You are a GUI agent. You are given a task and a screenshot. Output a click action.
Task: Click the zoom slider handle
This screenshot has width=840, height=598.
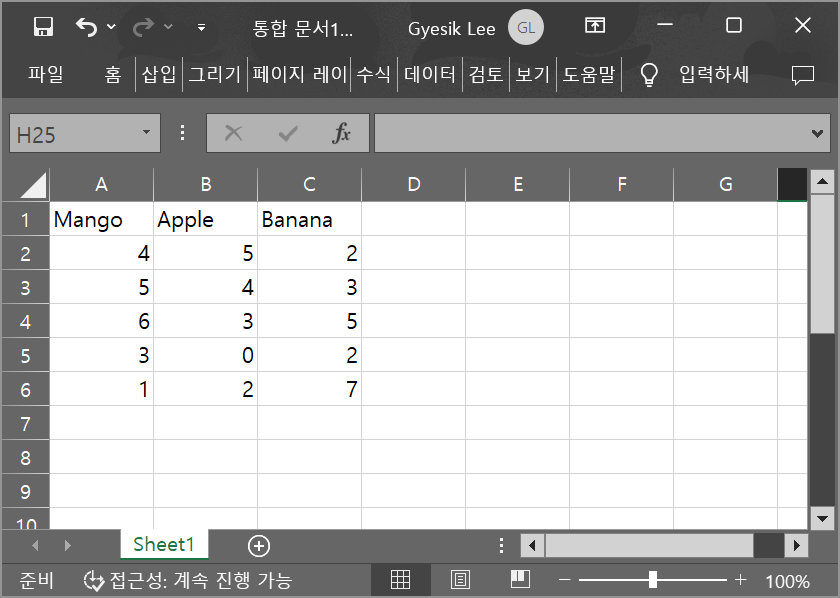click(652, 580)
